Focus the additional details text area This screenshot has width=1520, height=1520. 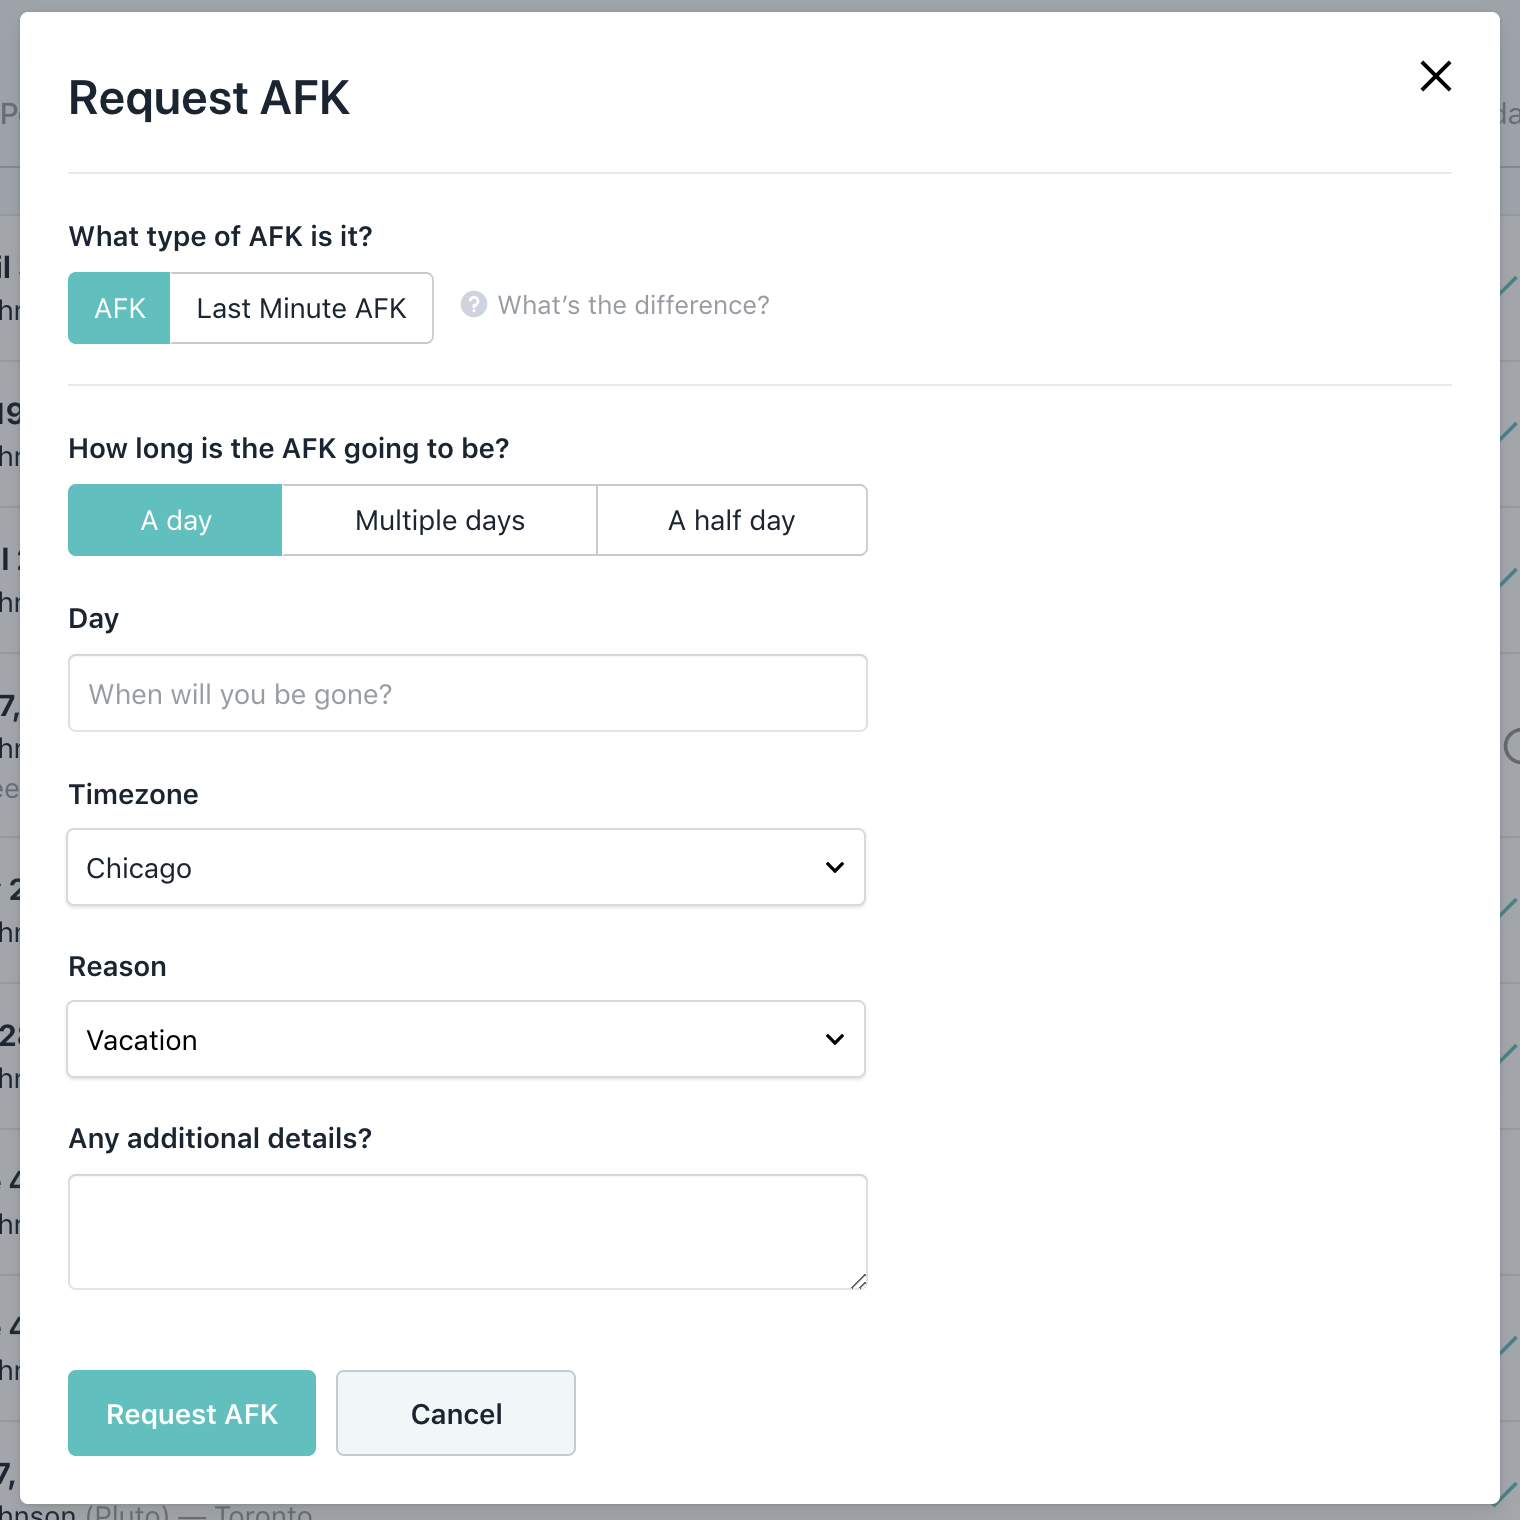point(467,1231)
